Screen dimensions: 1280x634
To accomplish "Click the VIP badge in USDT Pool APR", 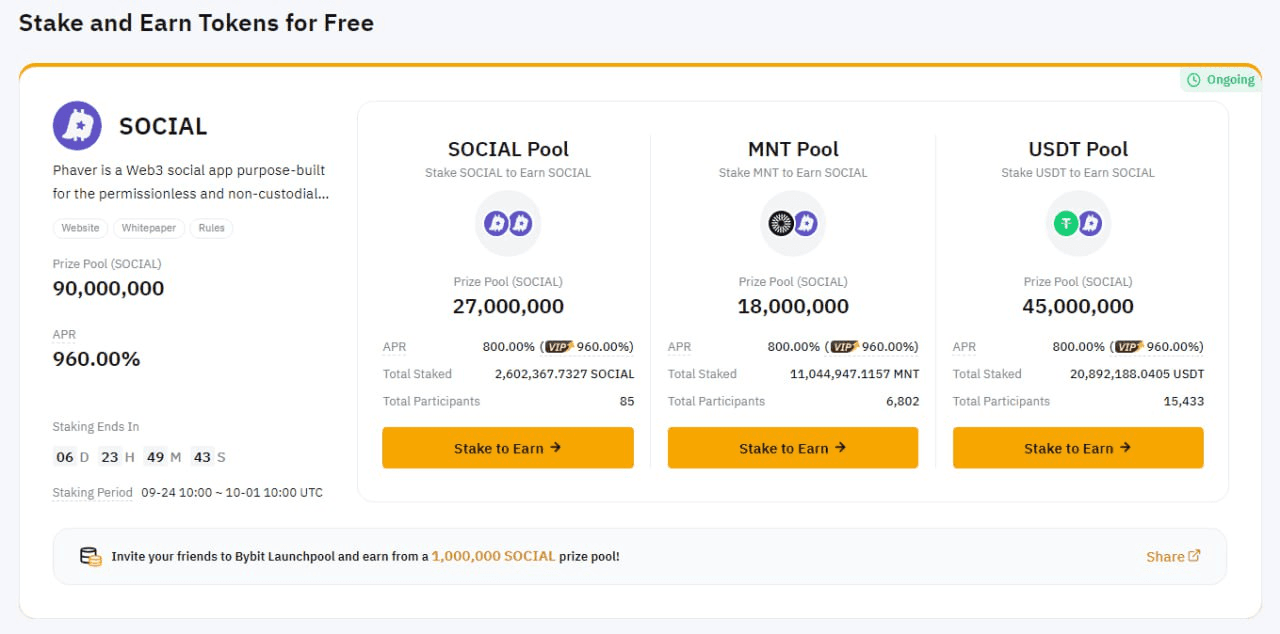I will [1129, 347].
